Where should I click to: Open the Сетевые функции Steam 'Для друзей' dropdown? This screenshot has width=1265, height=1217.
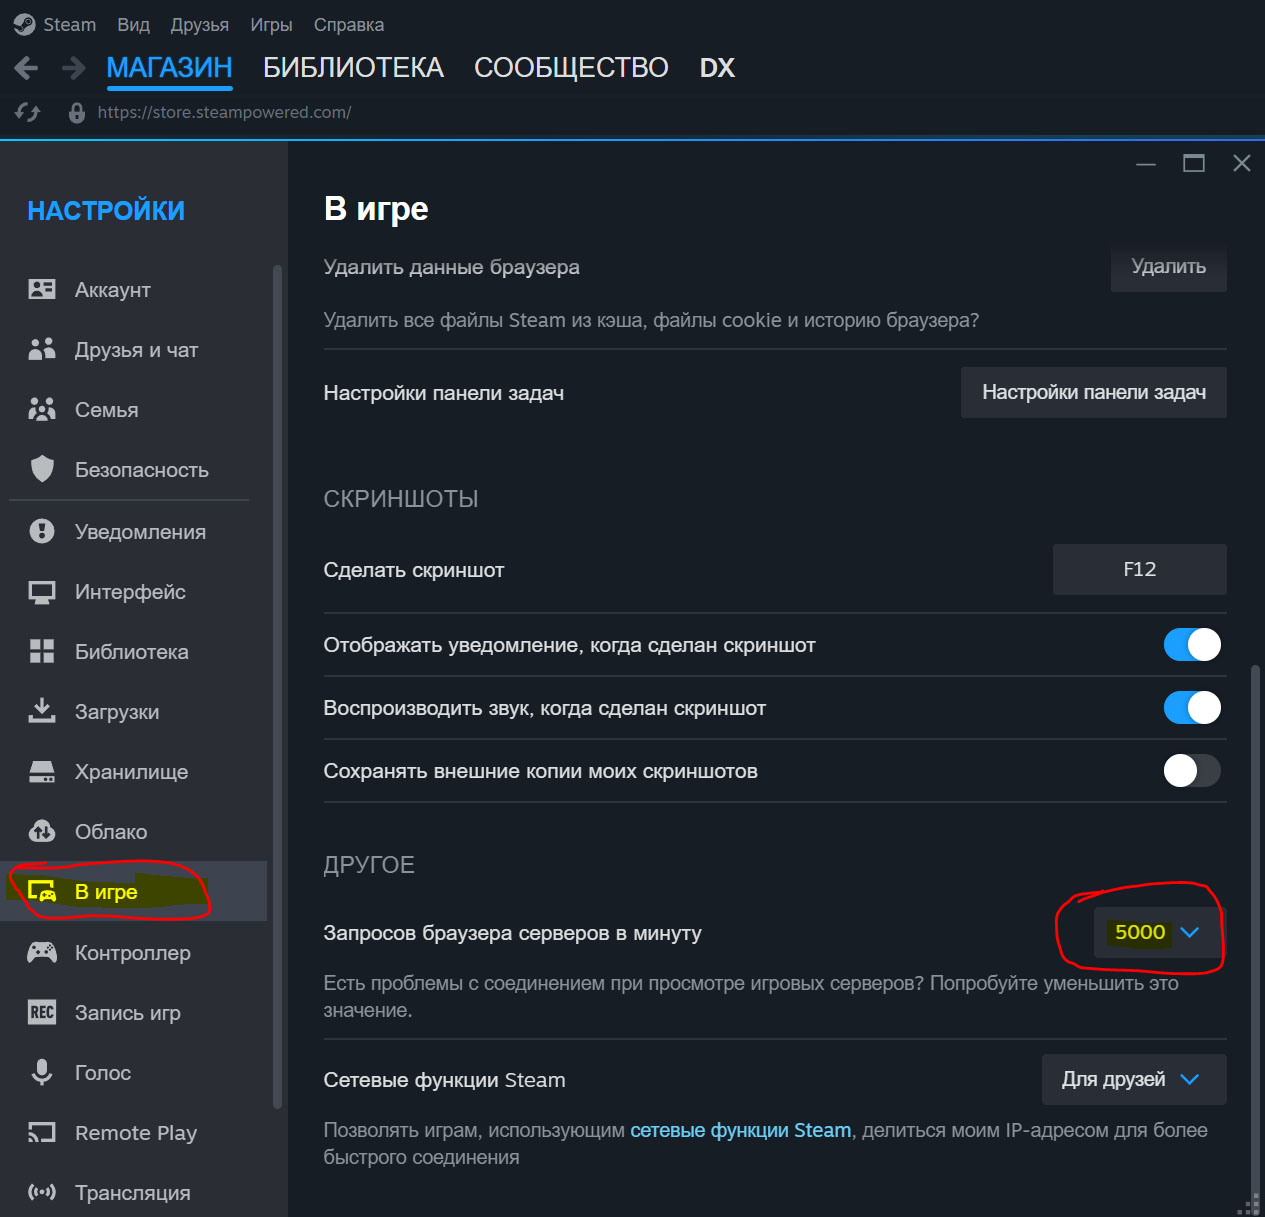(x=1134, y=1079)
